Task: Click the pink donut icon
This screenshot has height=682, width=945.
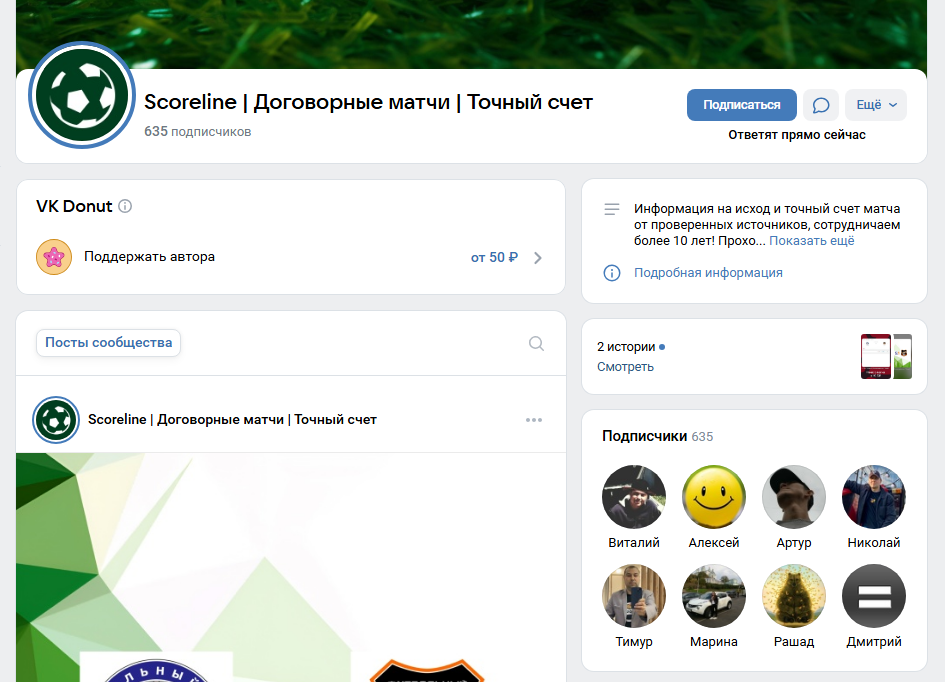Action: tap(54, 257)
